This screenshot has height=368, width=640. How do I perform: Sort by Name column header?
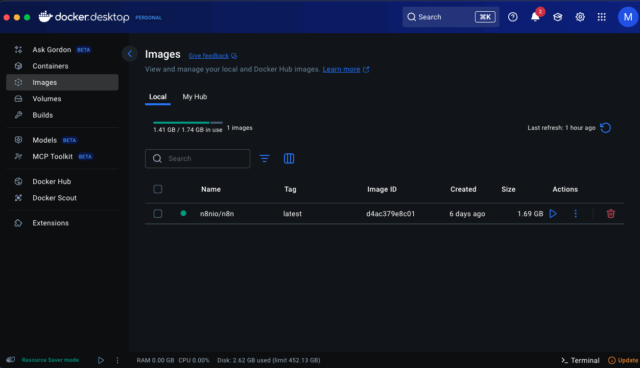[211, 189]
